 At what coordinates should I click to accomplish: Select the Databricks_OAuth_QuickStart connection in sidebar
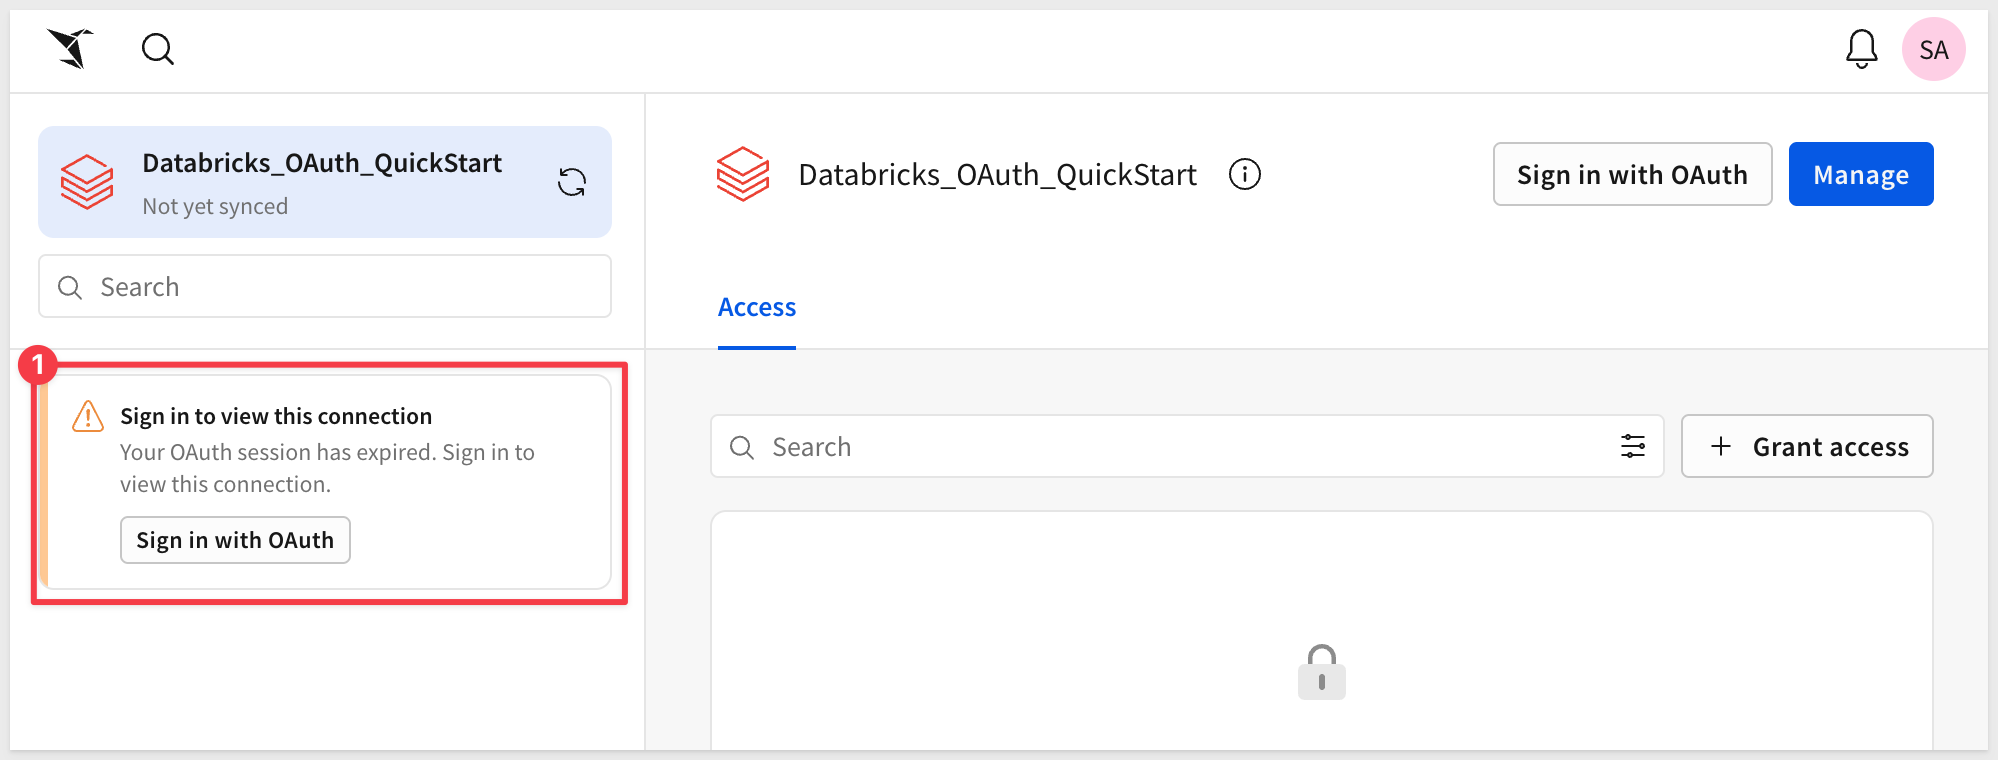click(x=322, y=163)
